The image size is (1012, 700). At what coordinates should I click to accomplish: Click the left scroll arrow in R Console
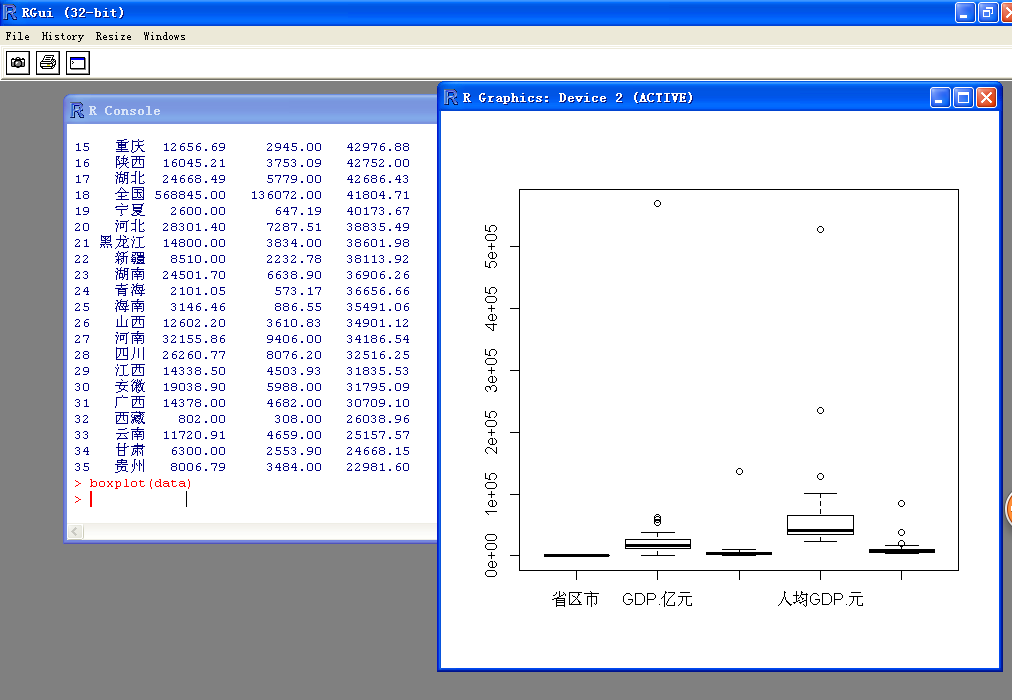point(76,532)
